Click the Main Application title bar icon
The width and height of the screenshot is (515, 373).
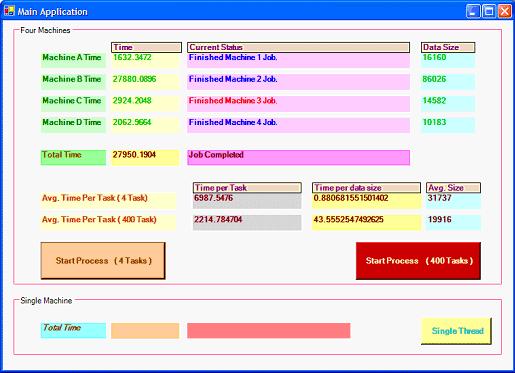pyautogui.click(x=9, y=11)
